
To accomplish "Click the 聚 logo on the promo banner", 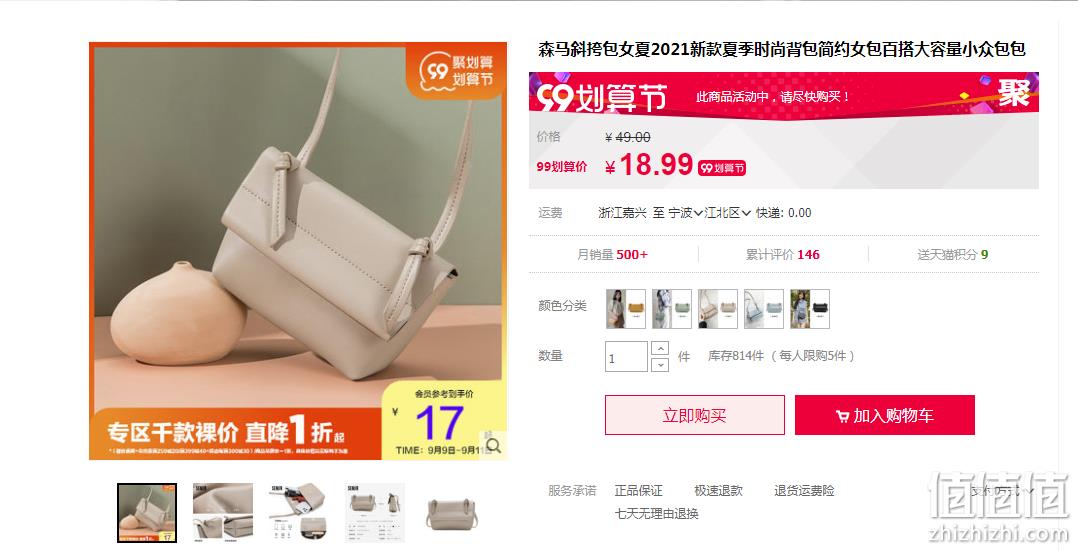I will pyautogui.click(x=1013, y=92).
